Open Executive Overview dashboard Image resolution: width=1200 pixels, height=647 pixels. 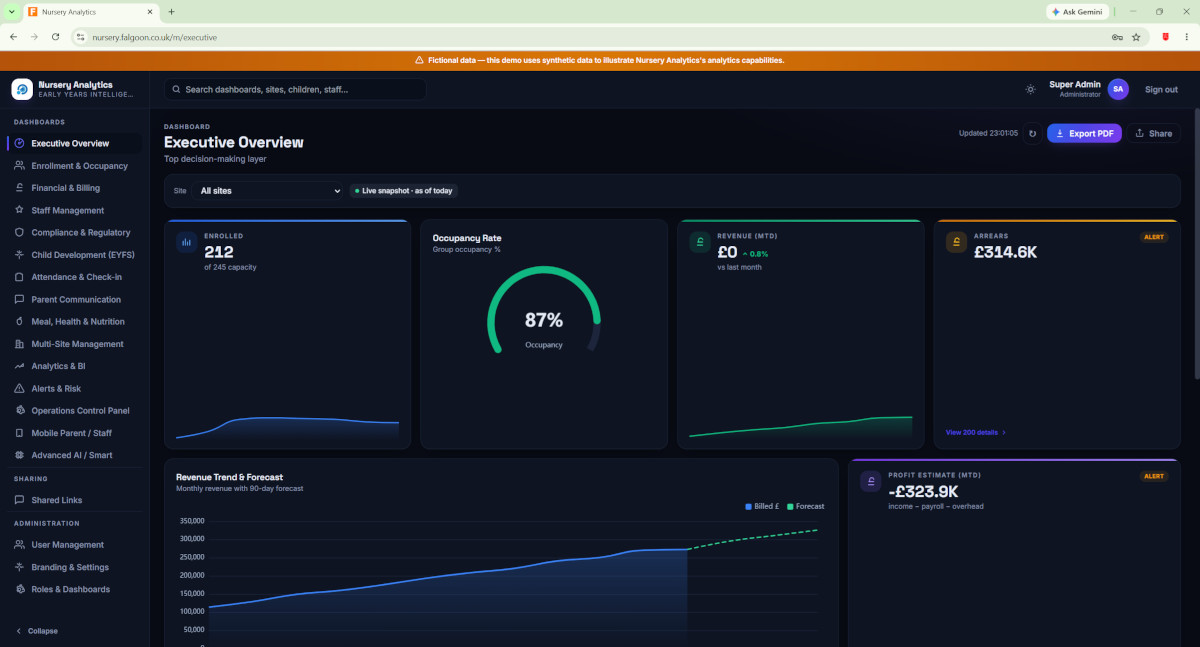(x=75, y=143)
